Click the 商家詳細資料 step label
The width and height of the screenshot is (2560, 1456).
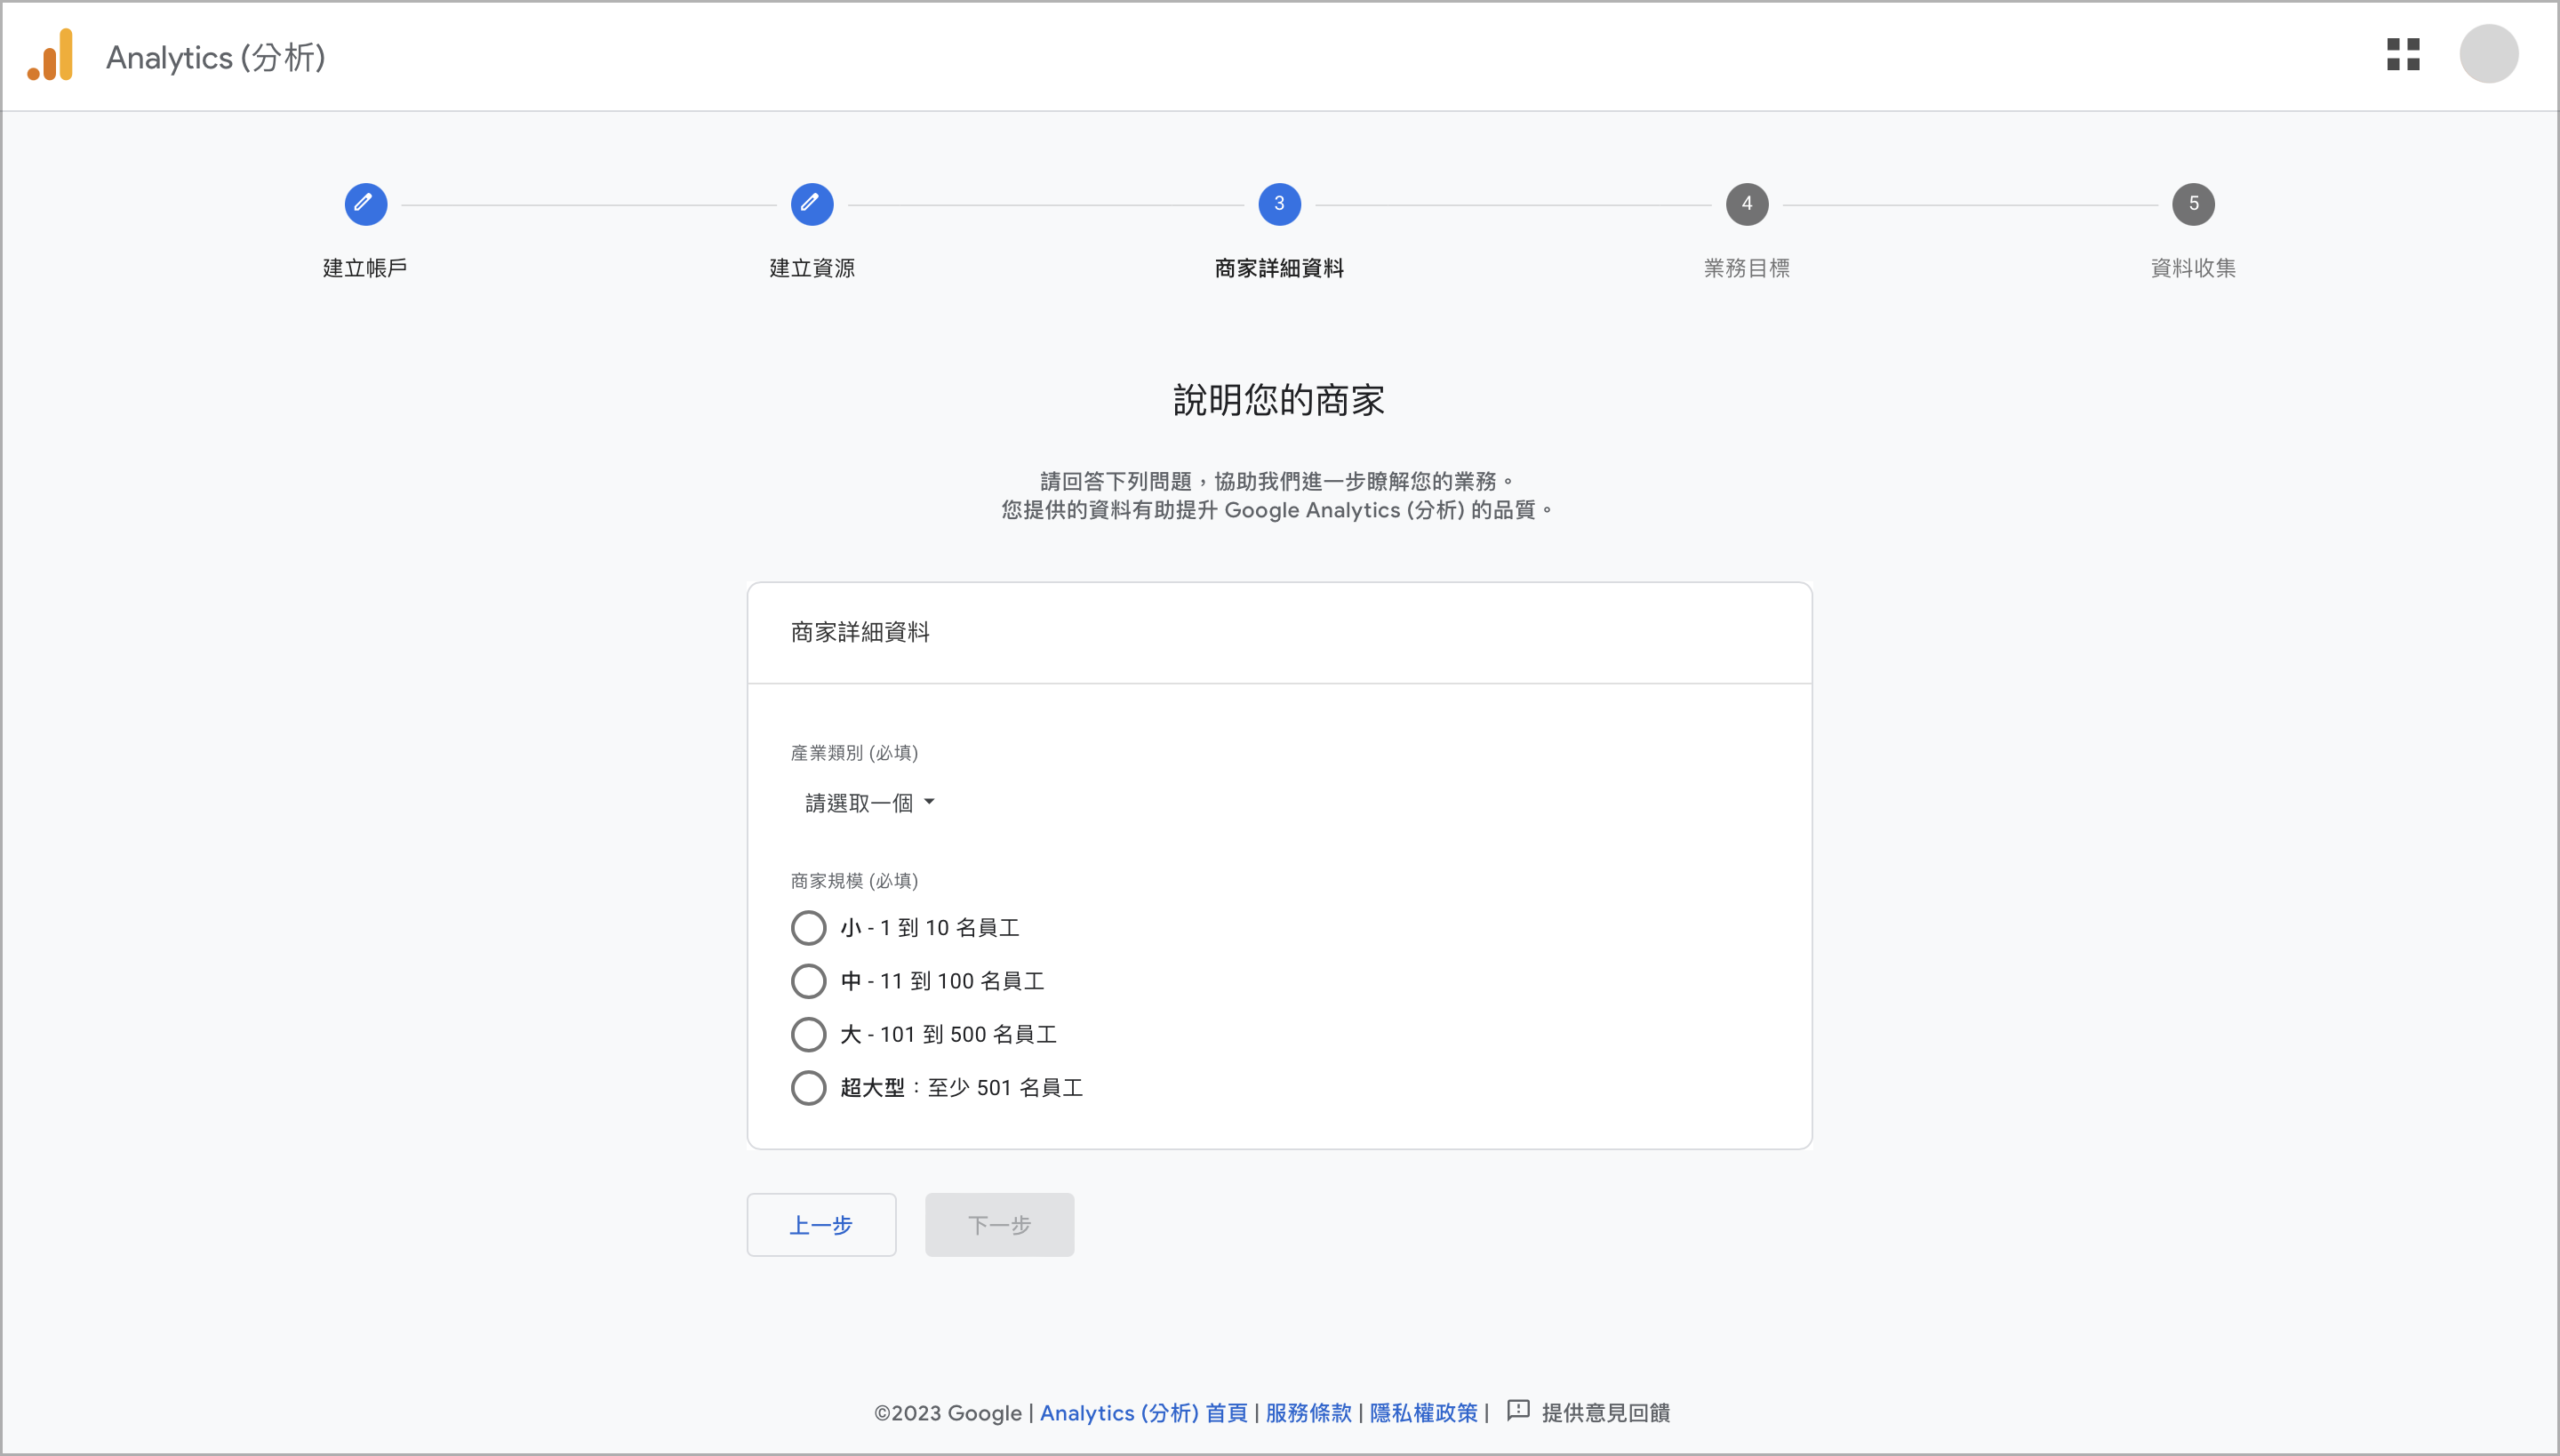1279,268
